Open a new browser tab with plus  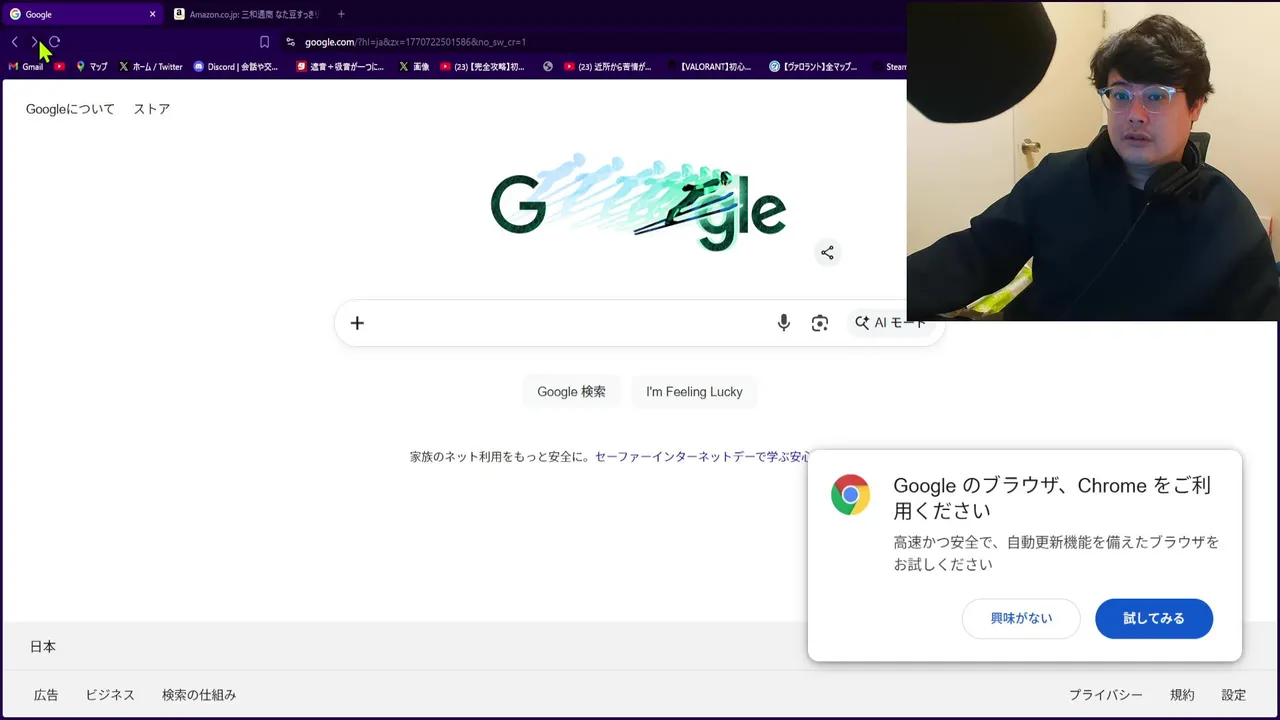pos(341,14)
